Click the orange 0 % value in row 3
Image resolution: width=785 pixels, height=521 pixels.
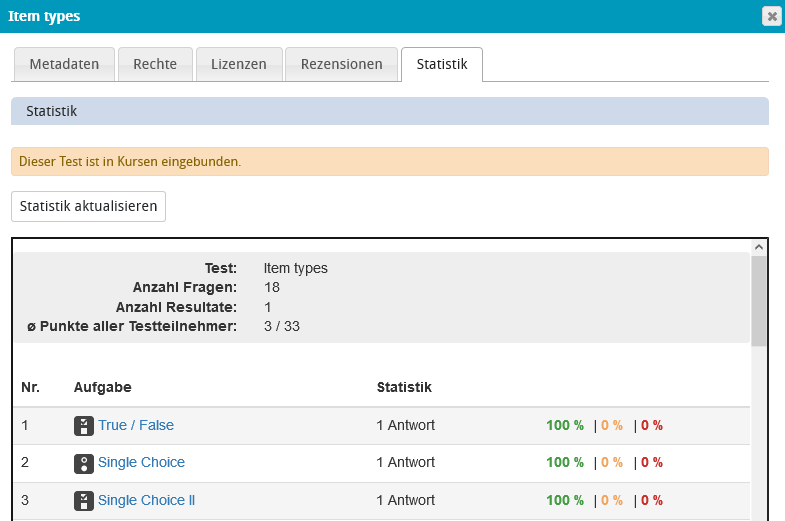coord(612,500)
